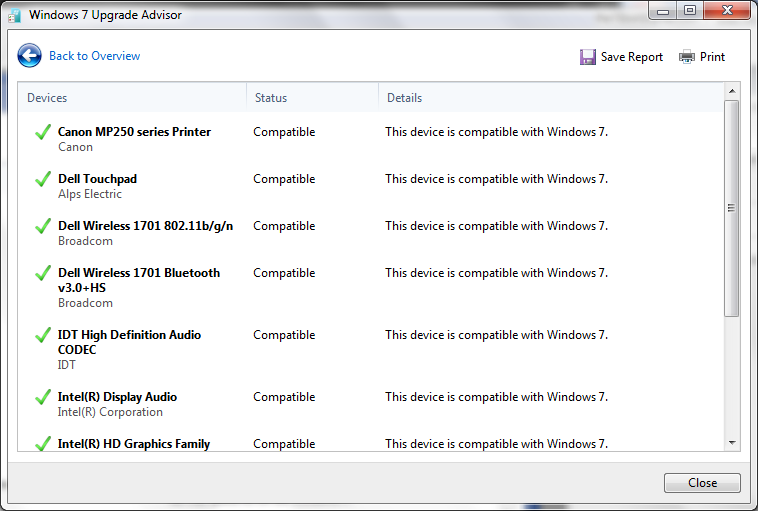The height and width of the screenshot is (511, 758).
Task: Click the vertical scrollbar thumb
Action: tap(732, 208)
